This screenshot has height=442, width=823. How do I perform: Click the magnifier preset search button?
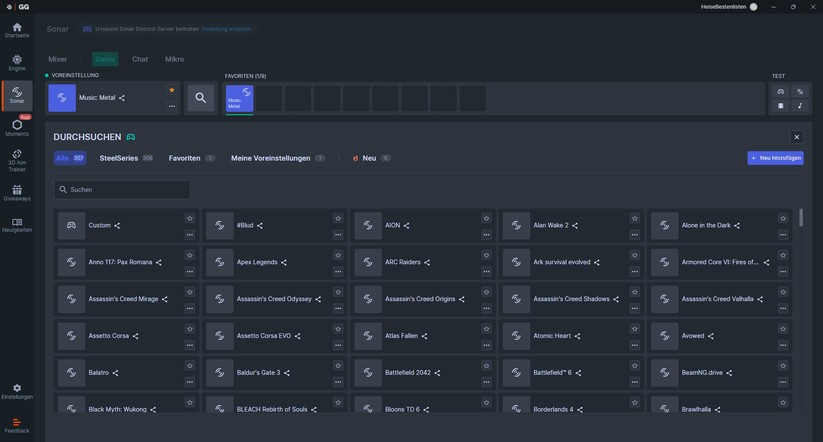[201, 98]
